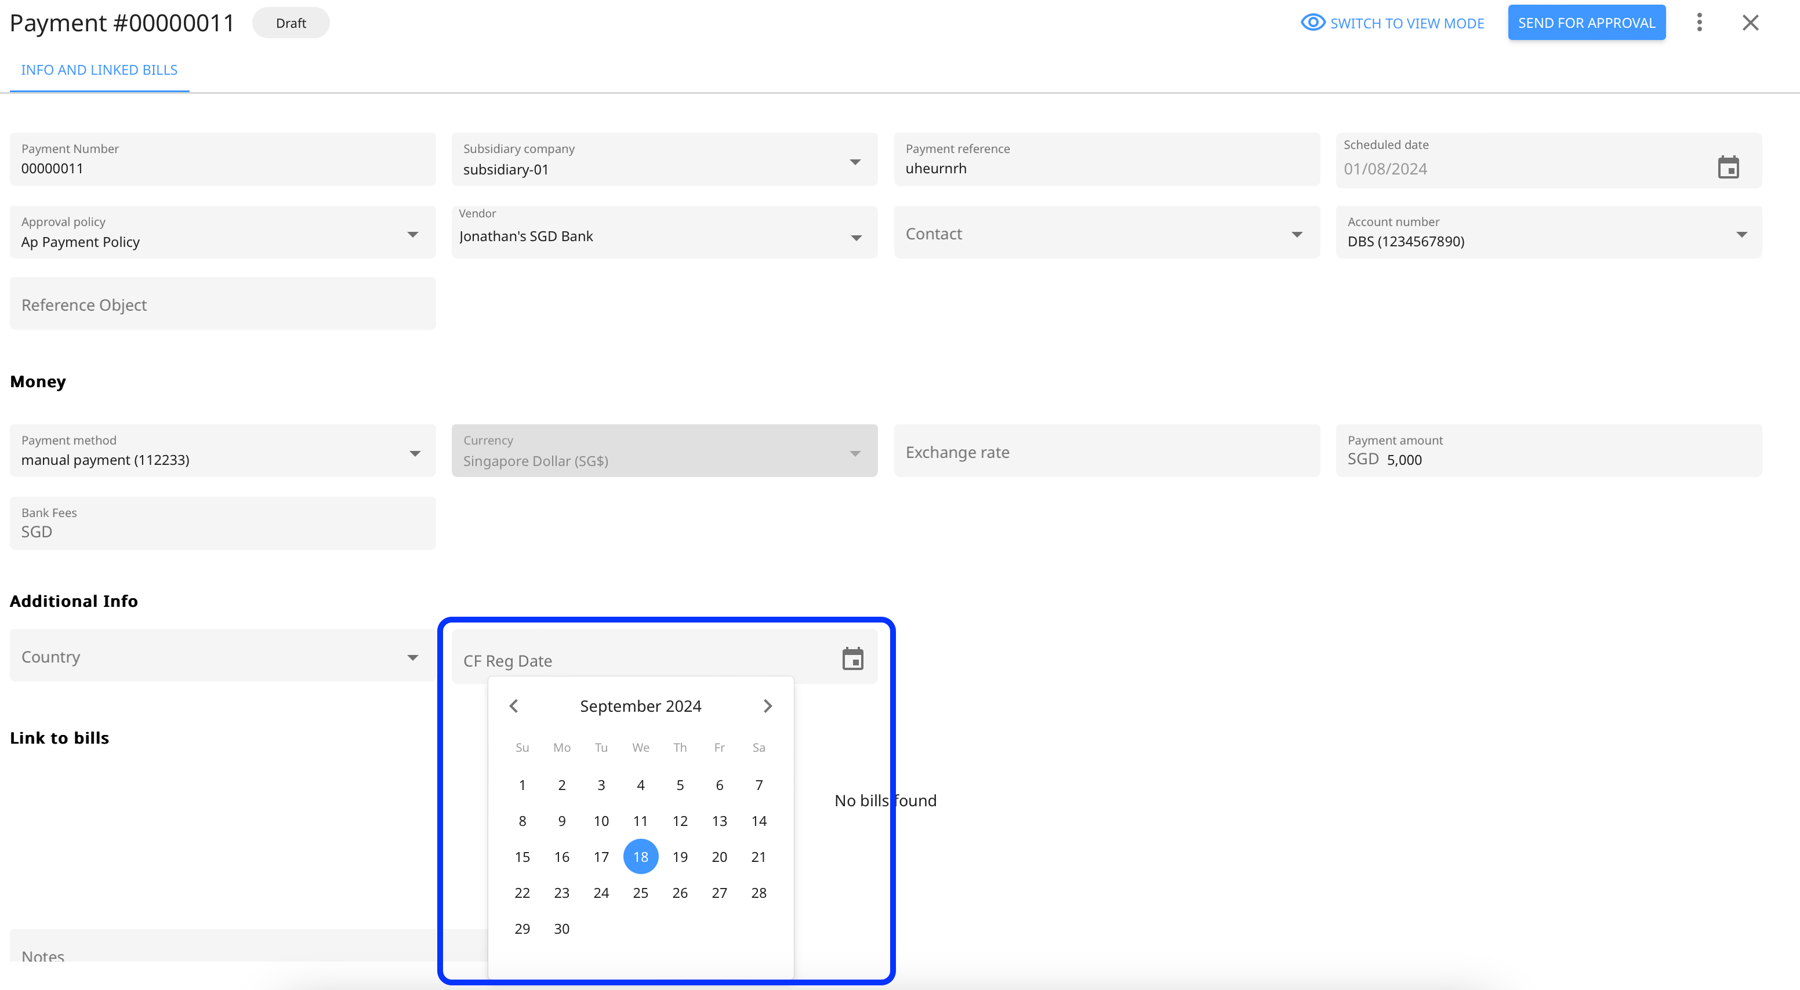The width and height of the screenshot is (1800, 990).
Task: Open the Info and Linked Bills tab
Action: [x=99, y=70]
